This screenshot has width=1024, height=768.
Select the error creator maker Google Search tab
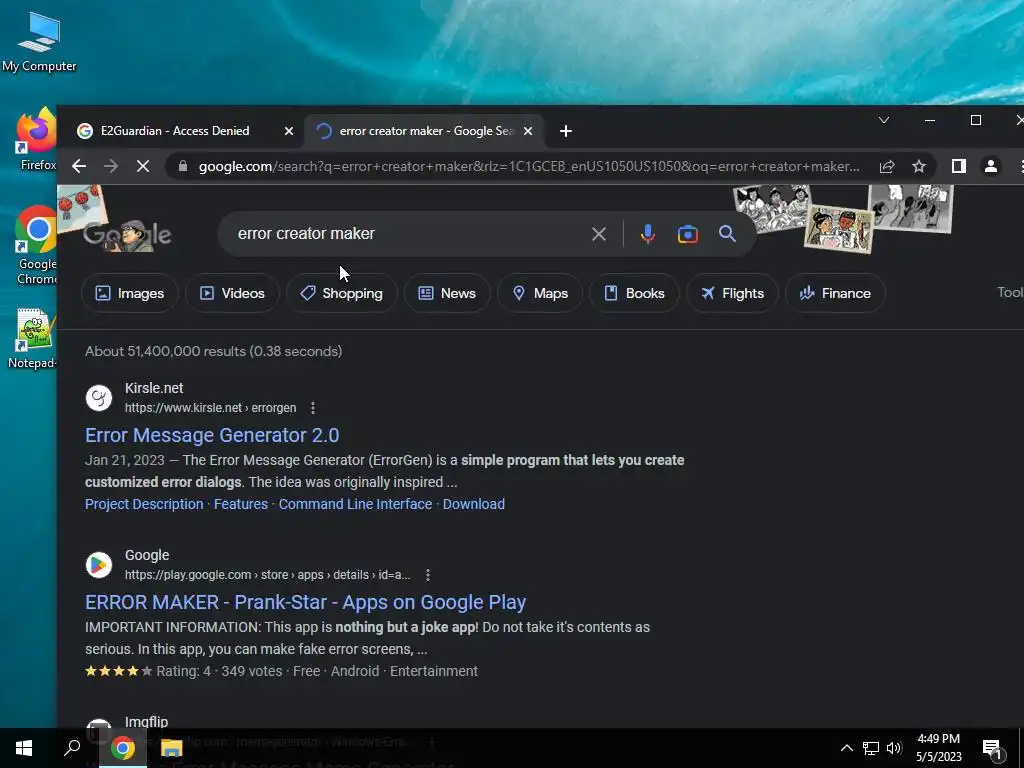(x=424, y=131)
